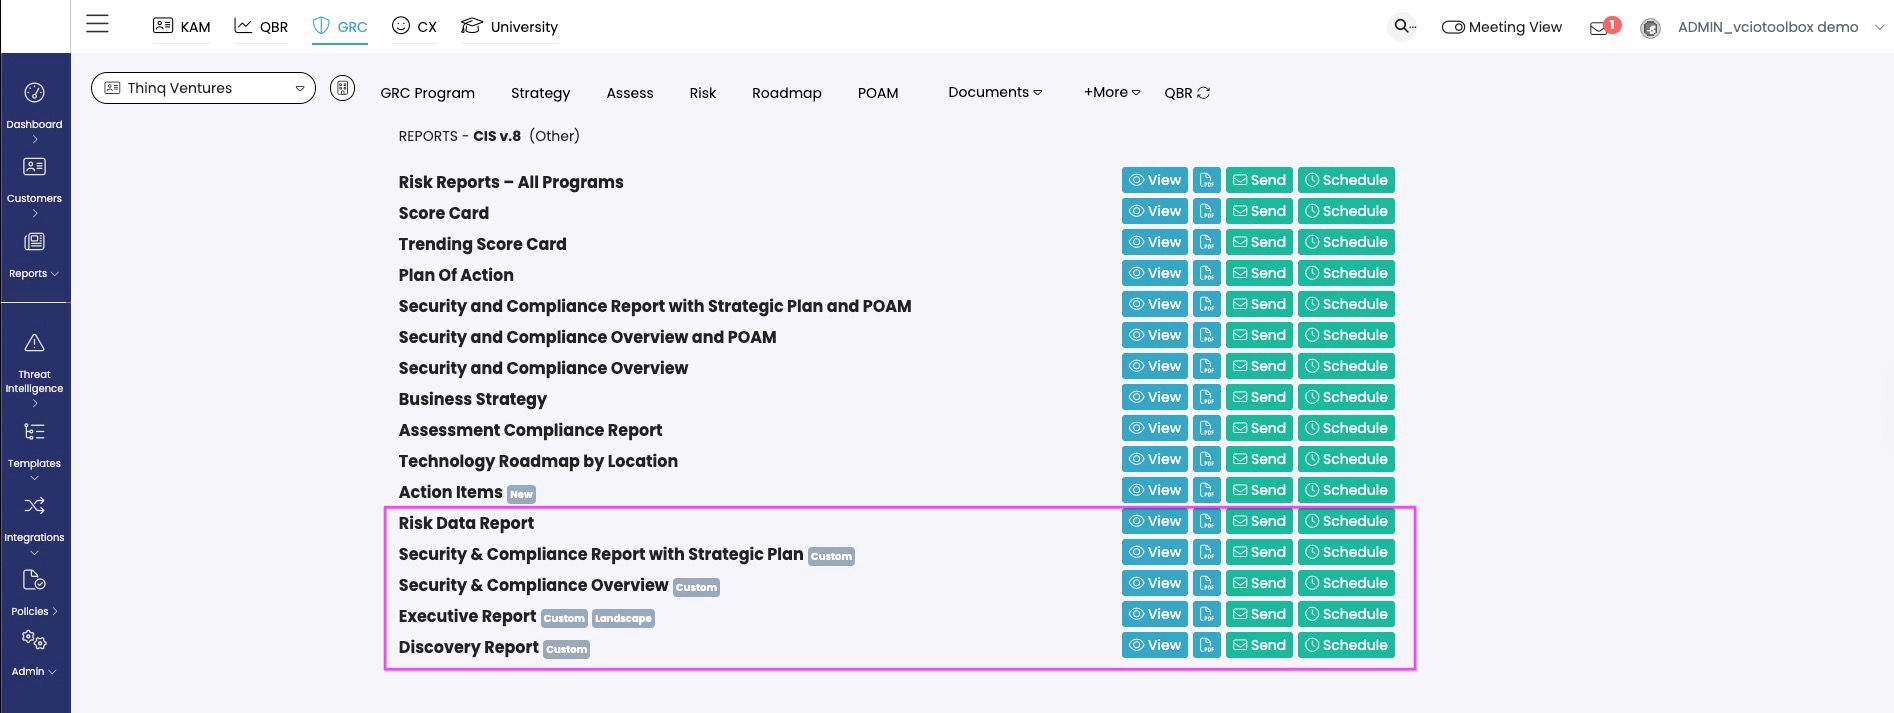Toggle the Meeting View switch
1894x713 pixels.
click(x=1453, y=28)
